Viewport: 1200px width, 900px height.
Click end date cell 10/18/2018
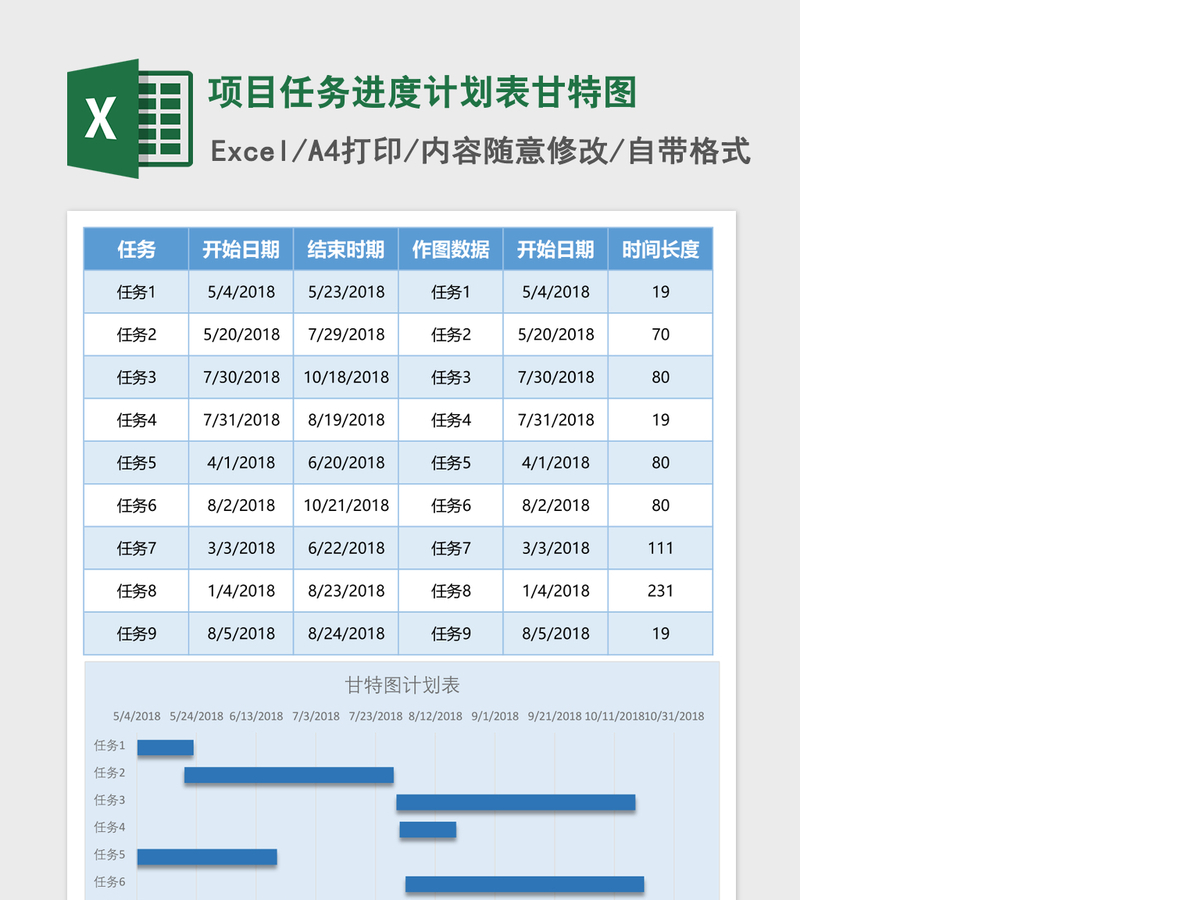tap(346, 377)
